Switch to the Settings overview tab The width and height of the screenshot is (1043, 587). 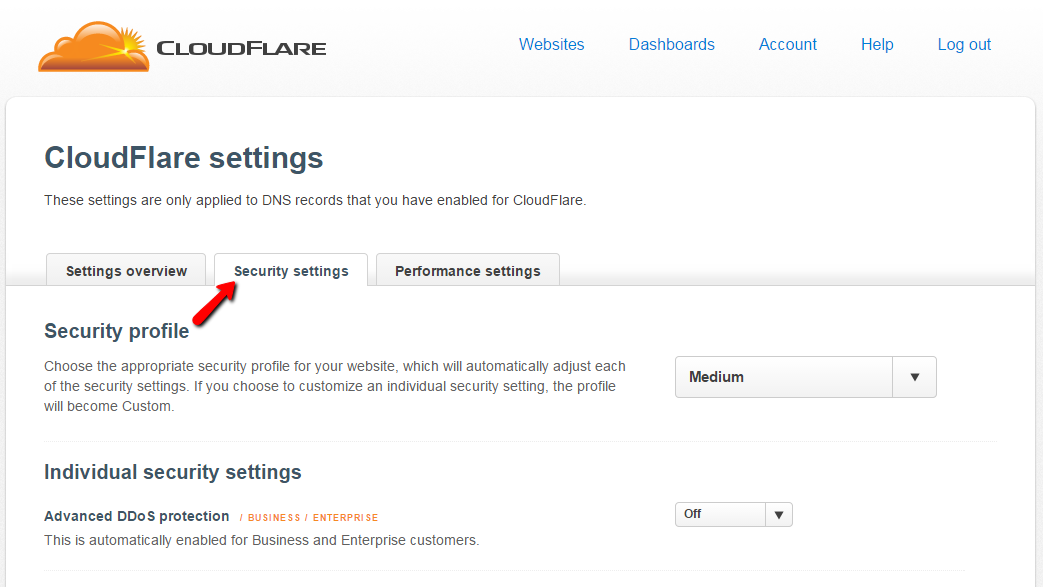coord(126,270)
